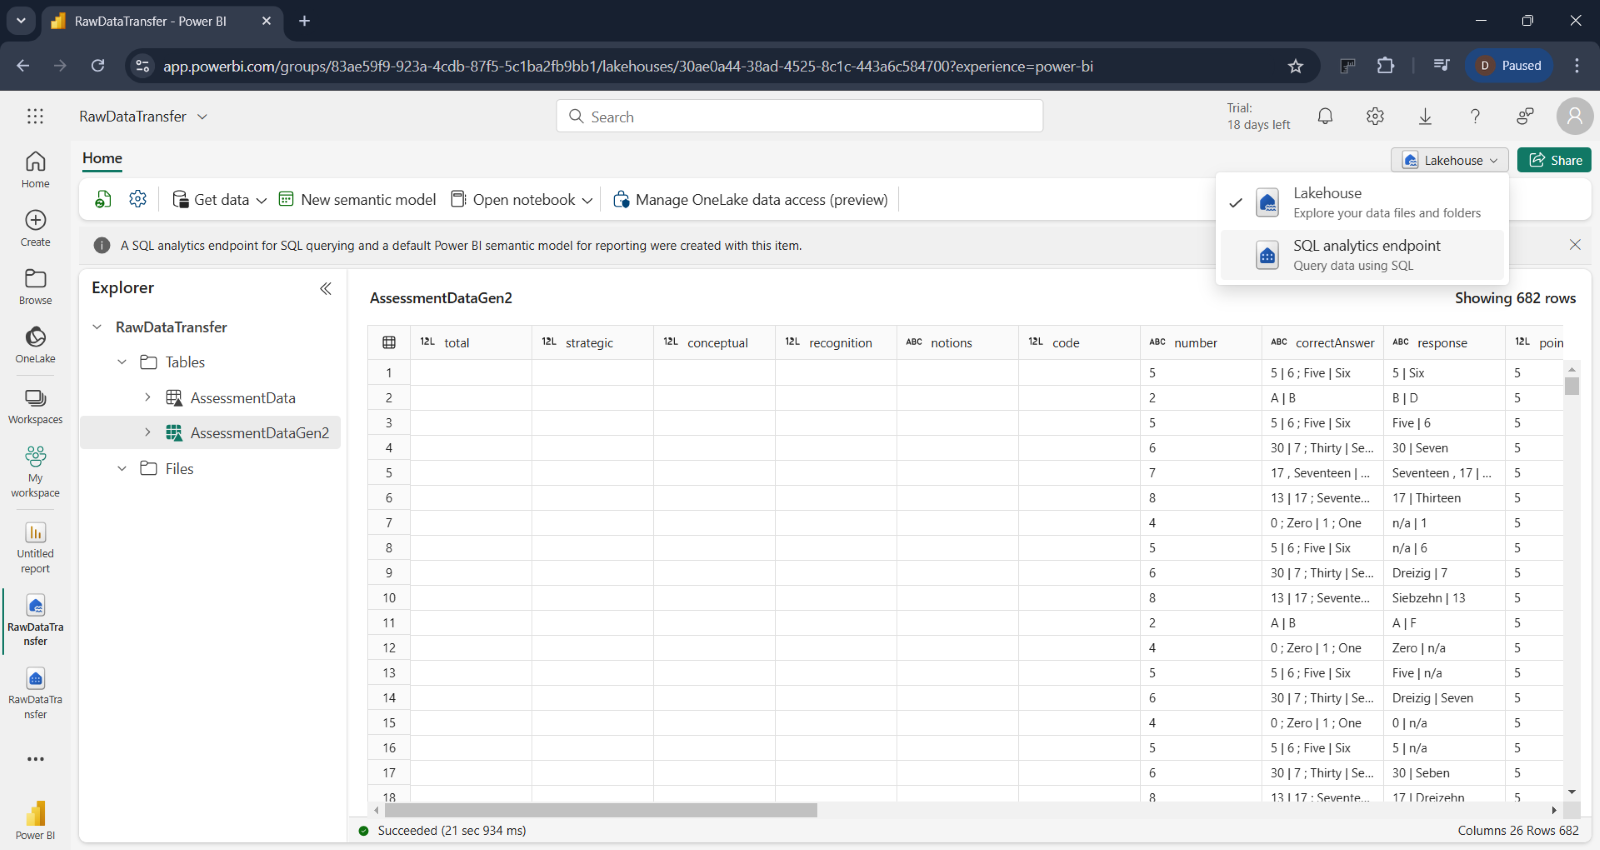Open Power BI settings gear in header
This screenshot has width=1600, height=850.
(x=1375, y=116)
